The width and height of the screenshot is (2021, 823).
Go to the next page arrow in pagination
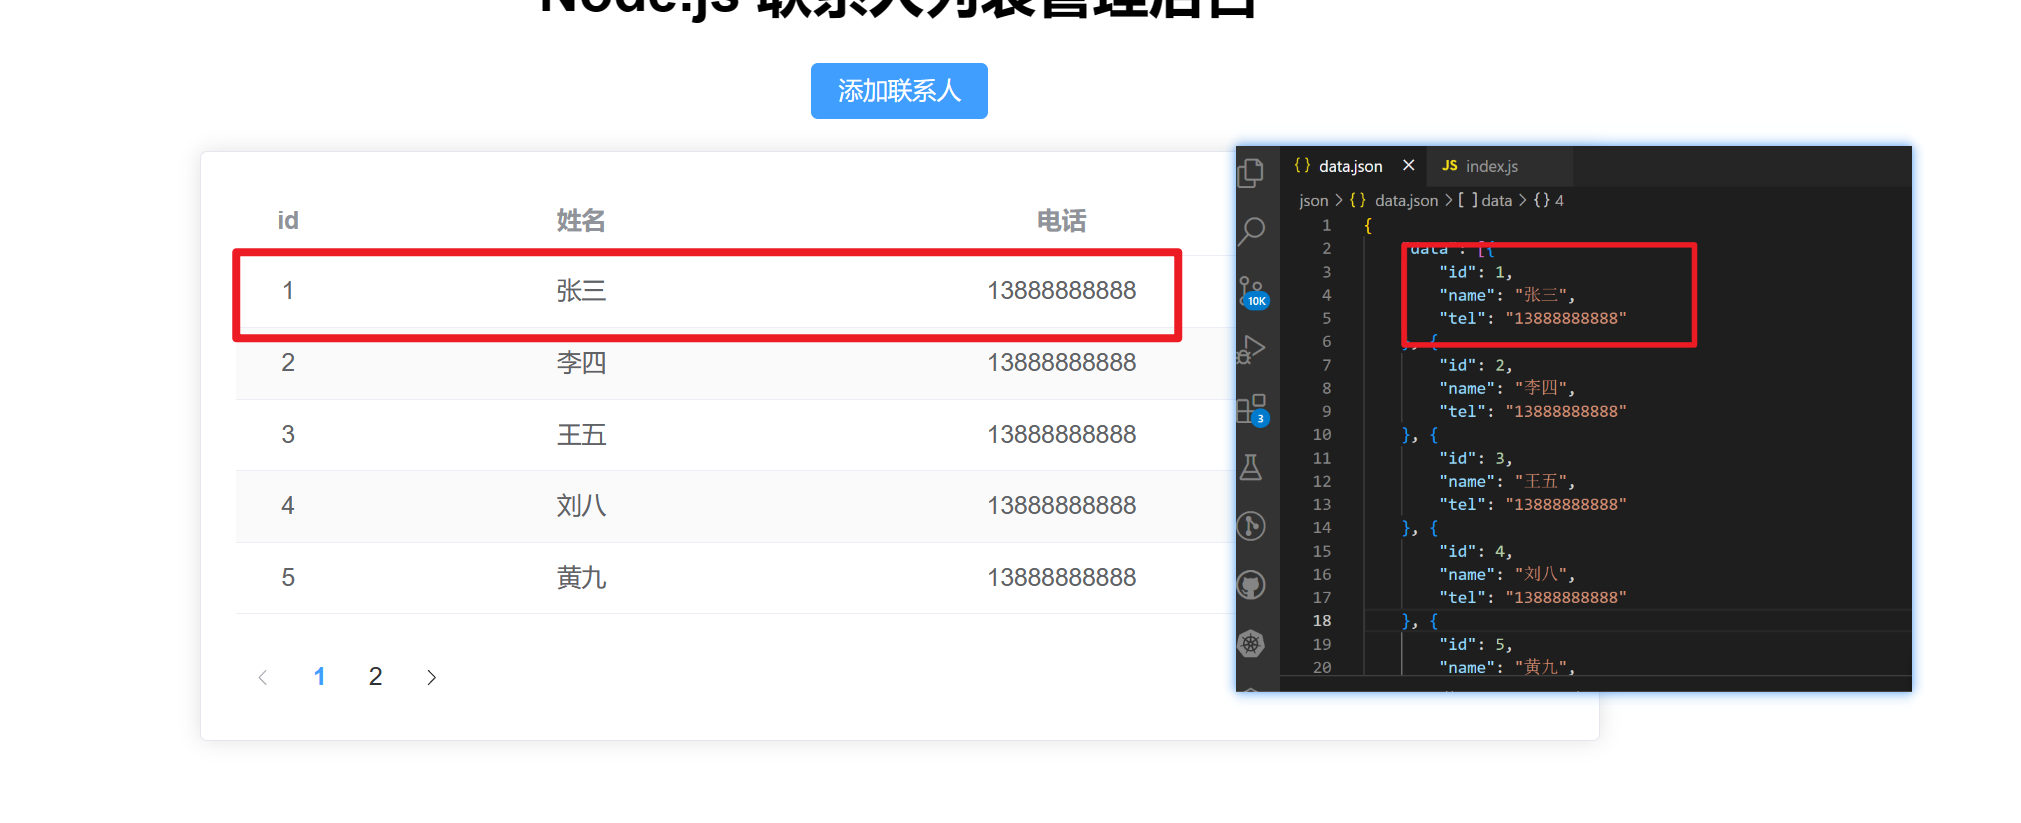(431, 677)
